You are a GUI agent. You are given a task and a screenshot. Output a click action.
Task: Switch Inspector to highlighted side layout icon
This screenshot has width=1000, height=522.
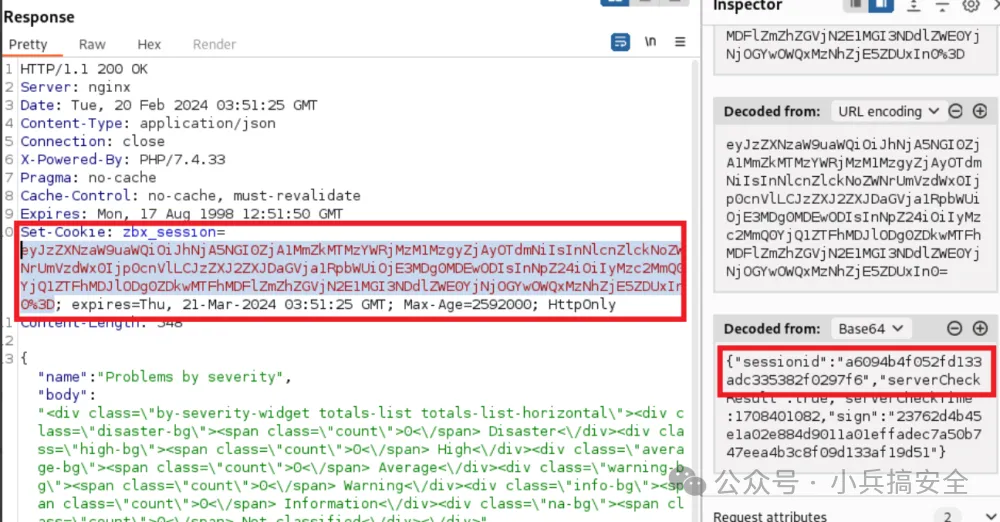pos(882,6)
